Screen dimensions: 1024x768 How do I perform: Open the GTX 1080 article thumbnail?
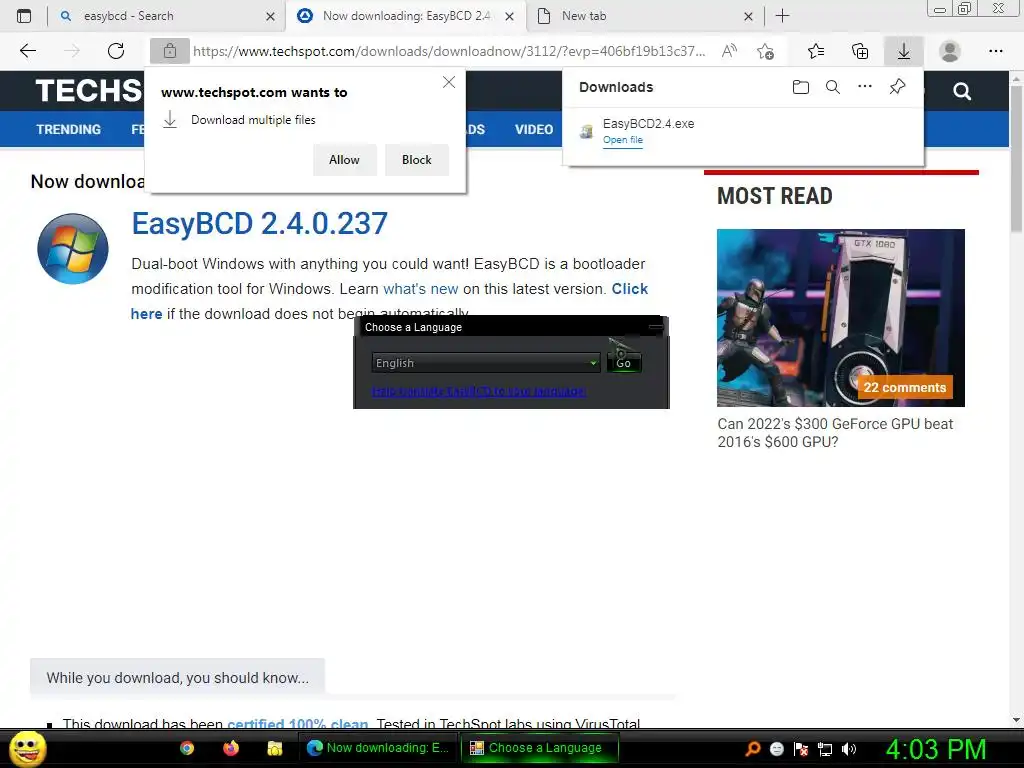coord(840,317)
